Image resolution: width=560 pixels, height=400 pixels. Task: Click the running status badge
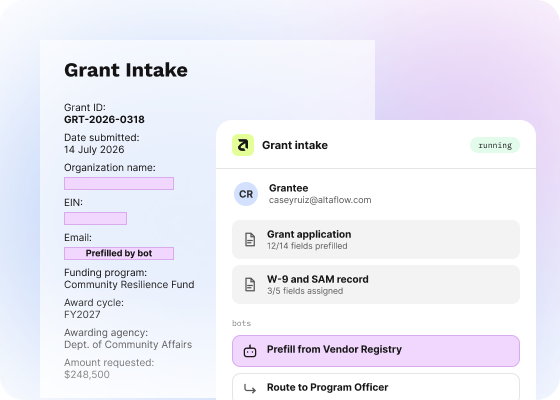point(495,145)
